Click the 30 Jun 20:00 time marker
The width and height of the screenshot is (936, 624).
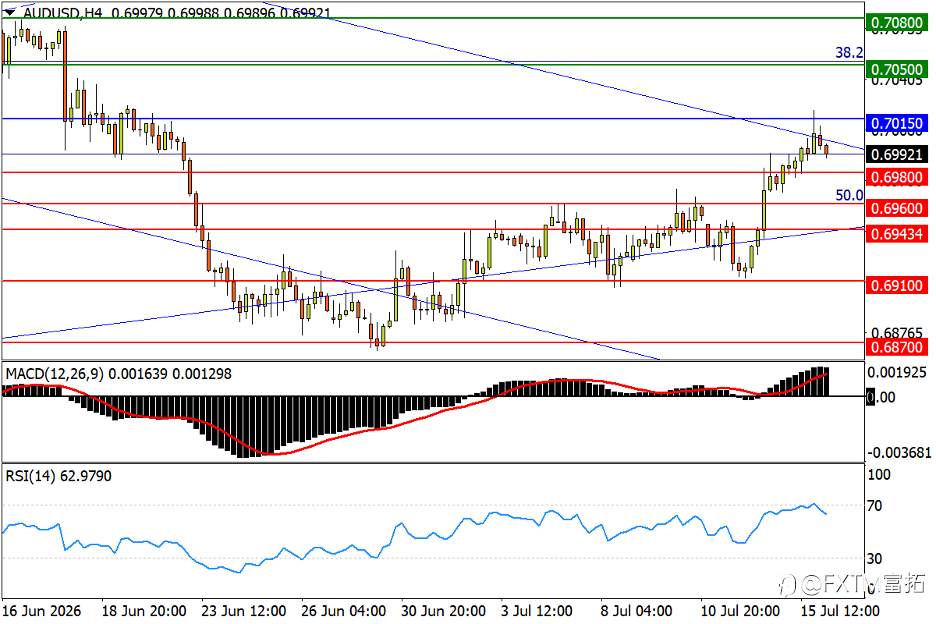[x=443, y=611]
